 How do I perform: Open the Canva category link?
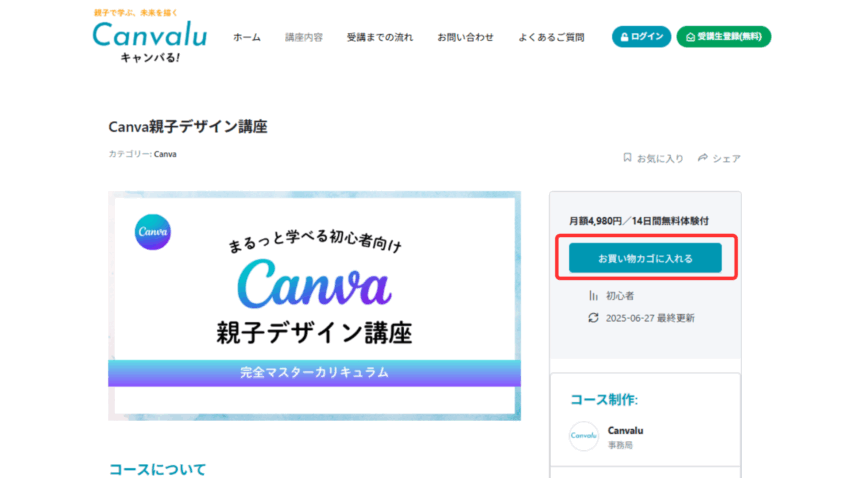pyautogui.click(x=165, y=154)
